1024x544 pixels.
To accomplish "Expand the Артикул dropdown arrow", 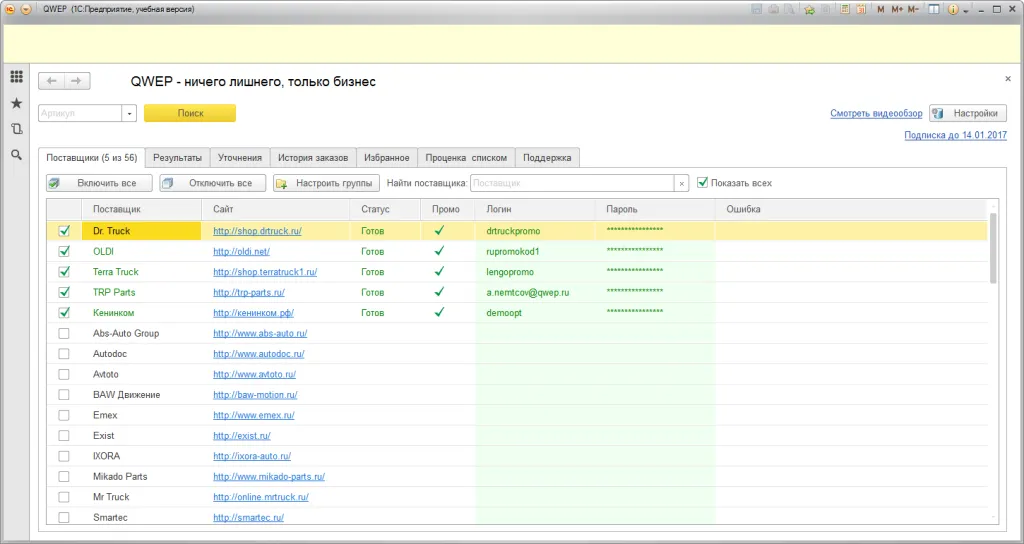I will click(129, 114).
